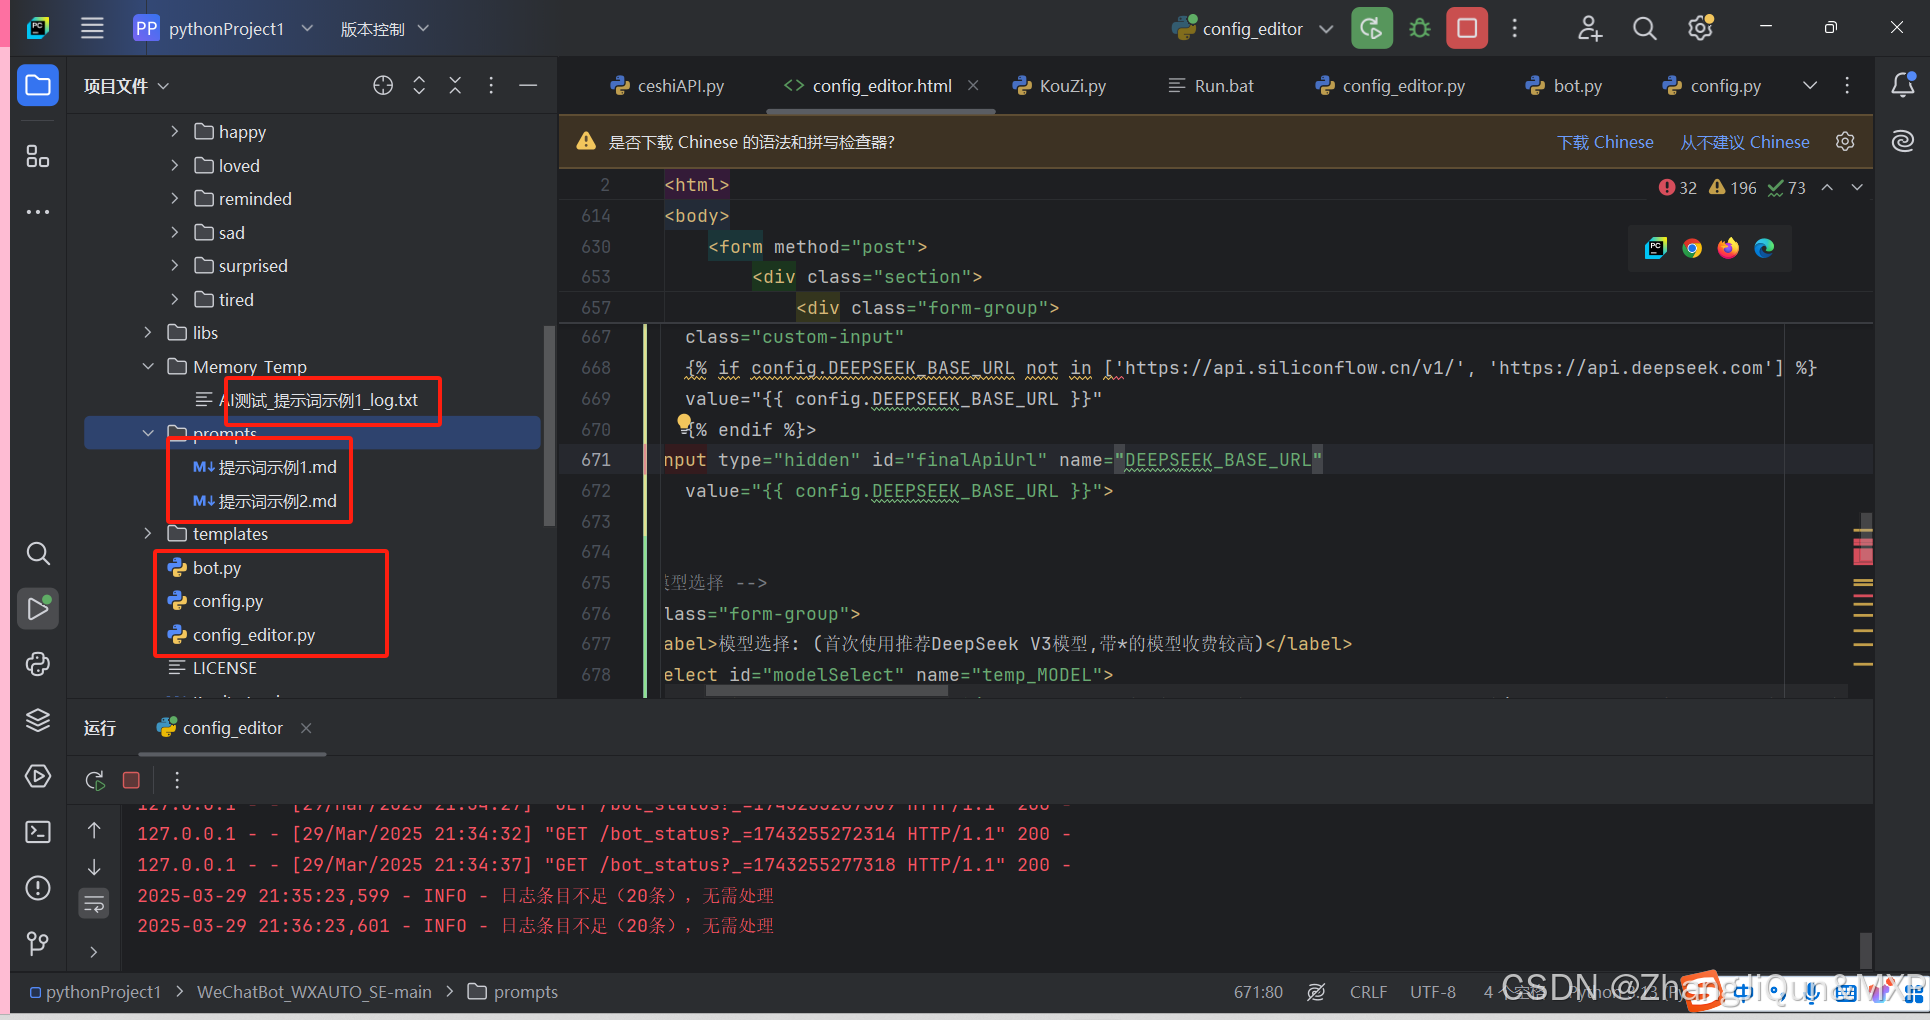Switch to config_editor.py editor tab
The image size is (1930, 1020).
coord(1390,86)
